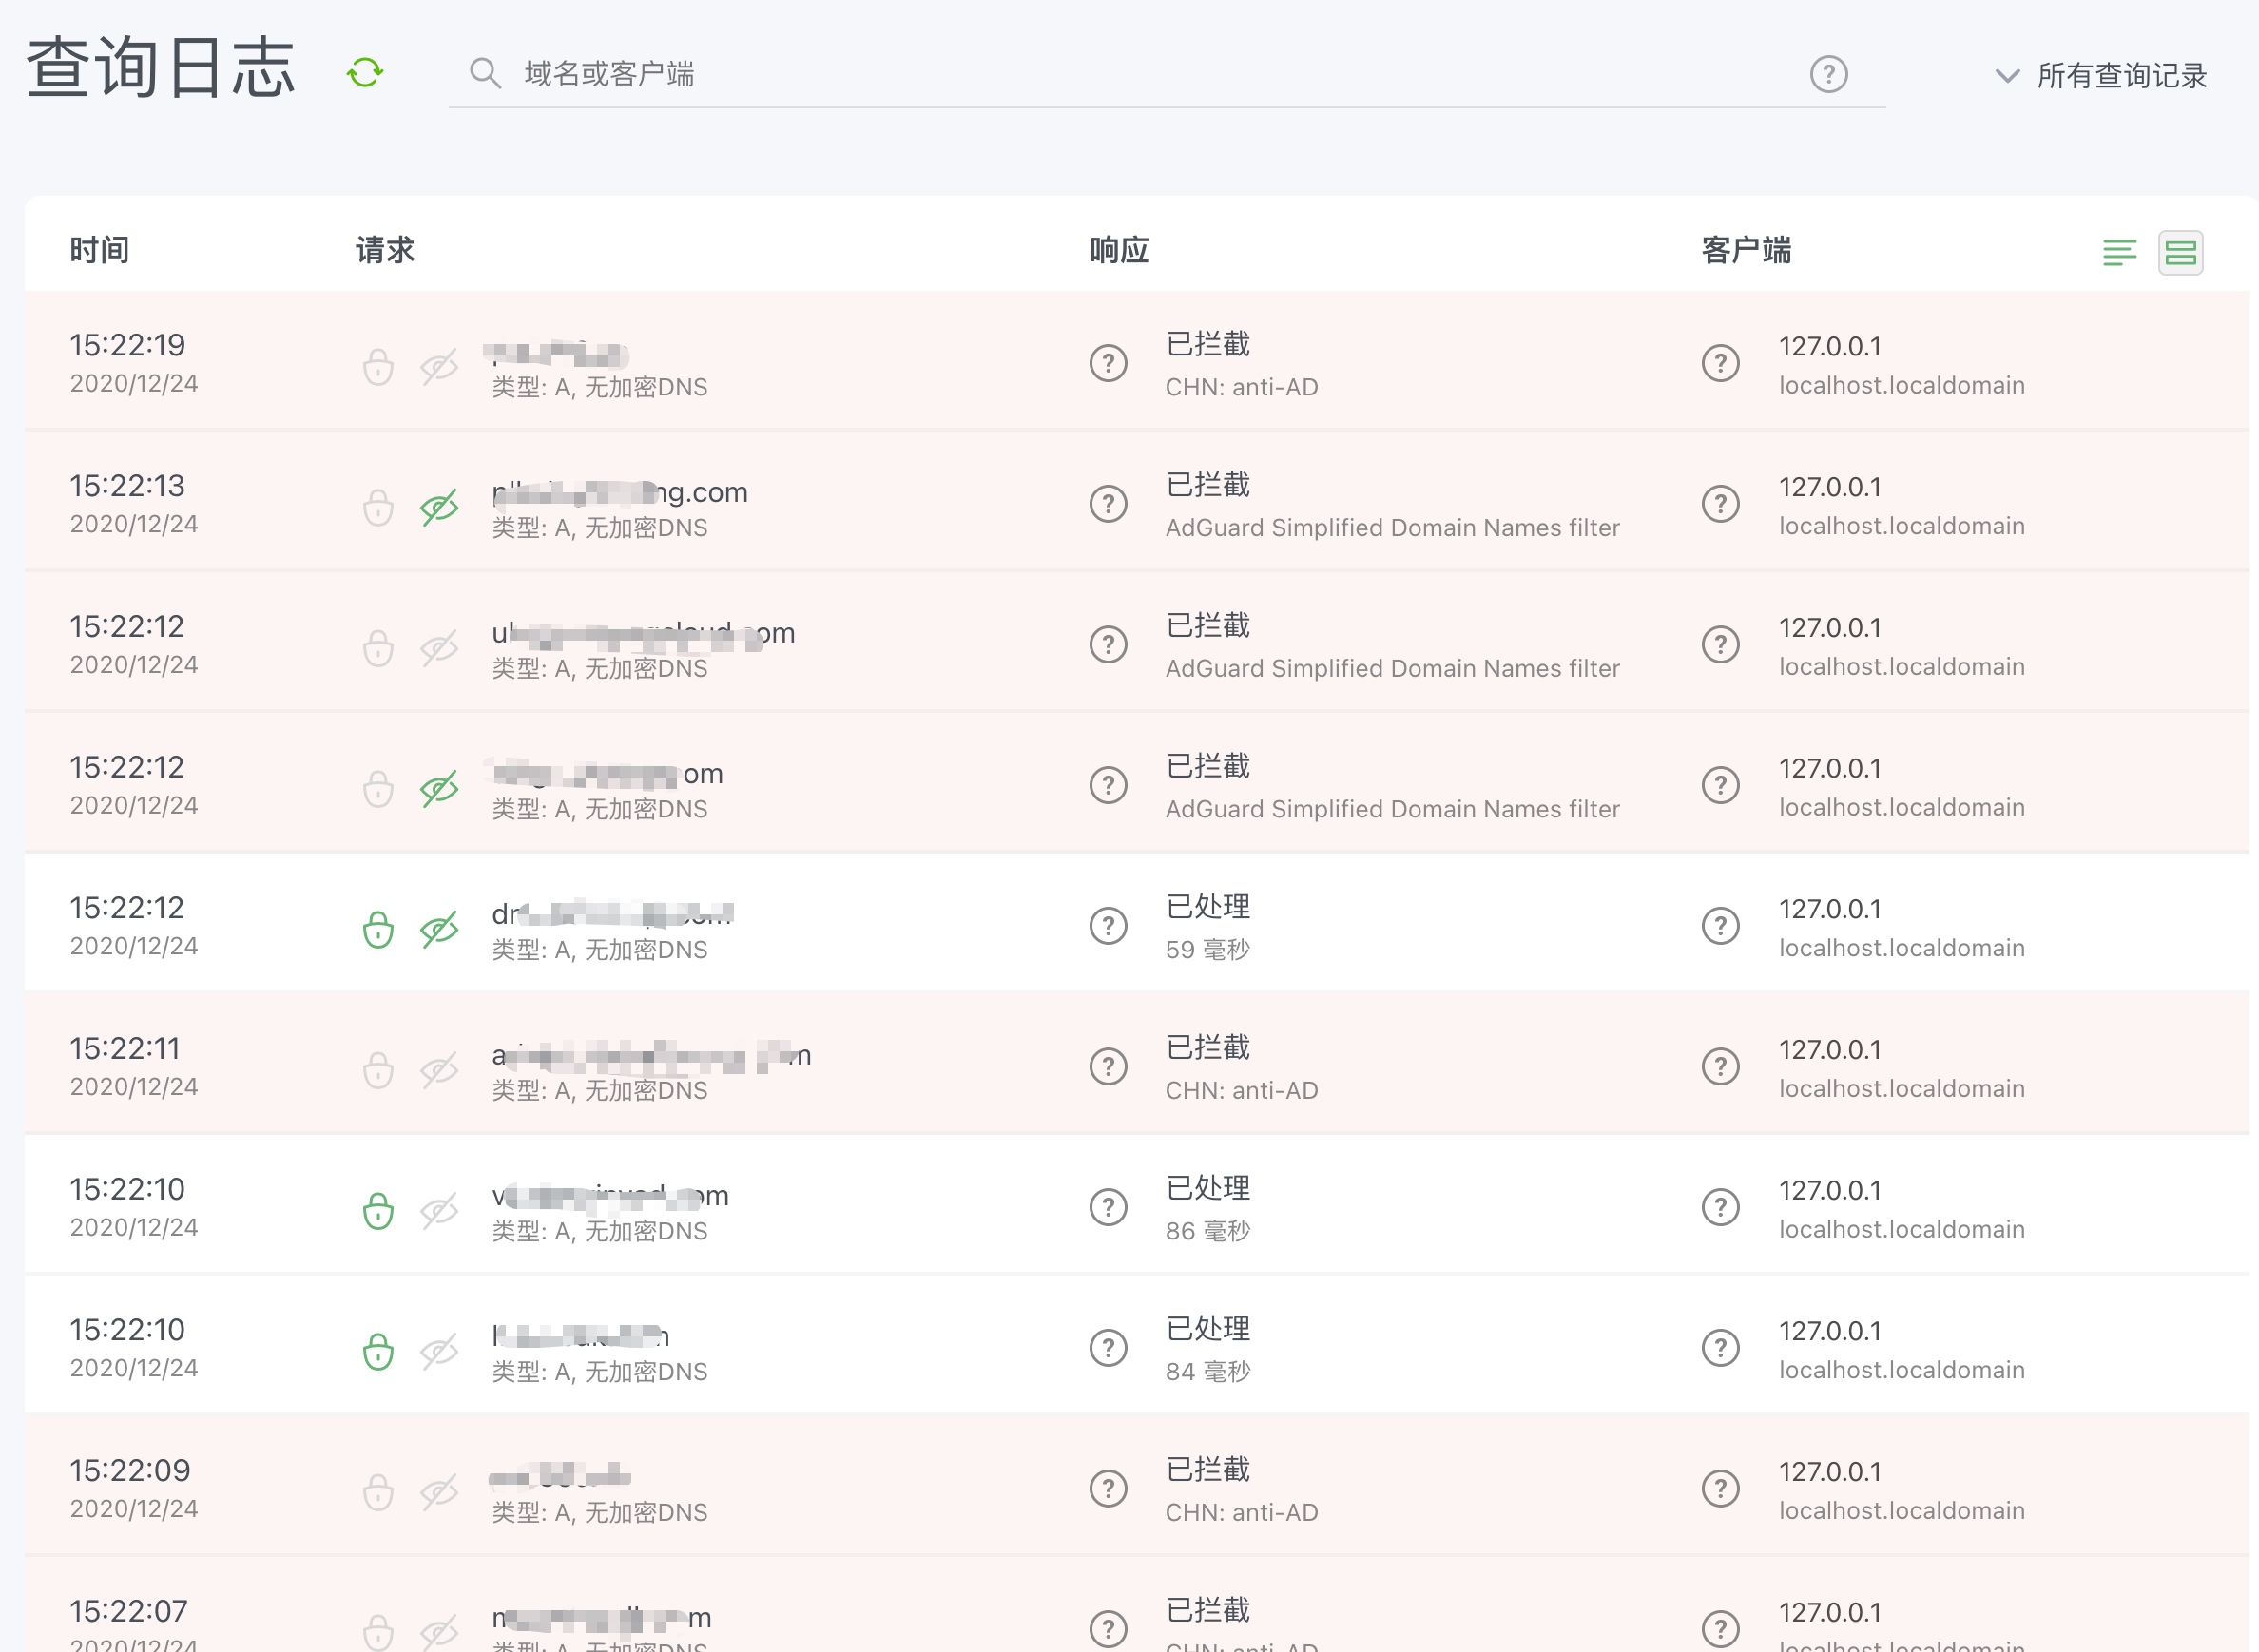Click chevron arrow next to 所有查询记录
2259x1652 pixels.
(x=2006, y=76)
